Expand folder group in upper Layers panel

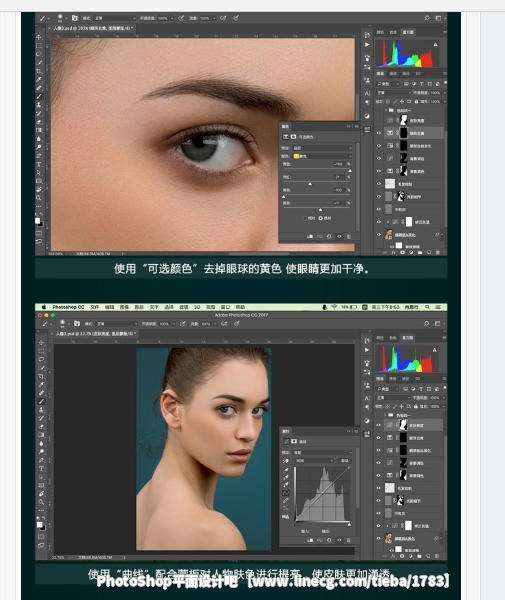pyautogui.click(x=385, y=110)
